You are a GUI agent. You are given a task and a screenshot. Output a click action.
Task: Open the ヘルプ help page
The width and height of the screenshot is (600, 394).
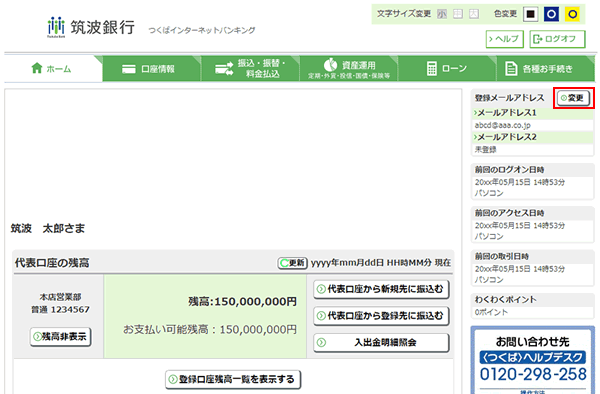click(x=504, y=39)
